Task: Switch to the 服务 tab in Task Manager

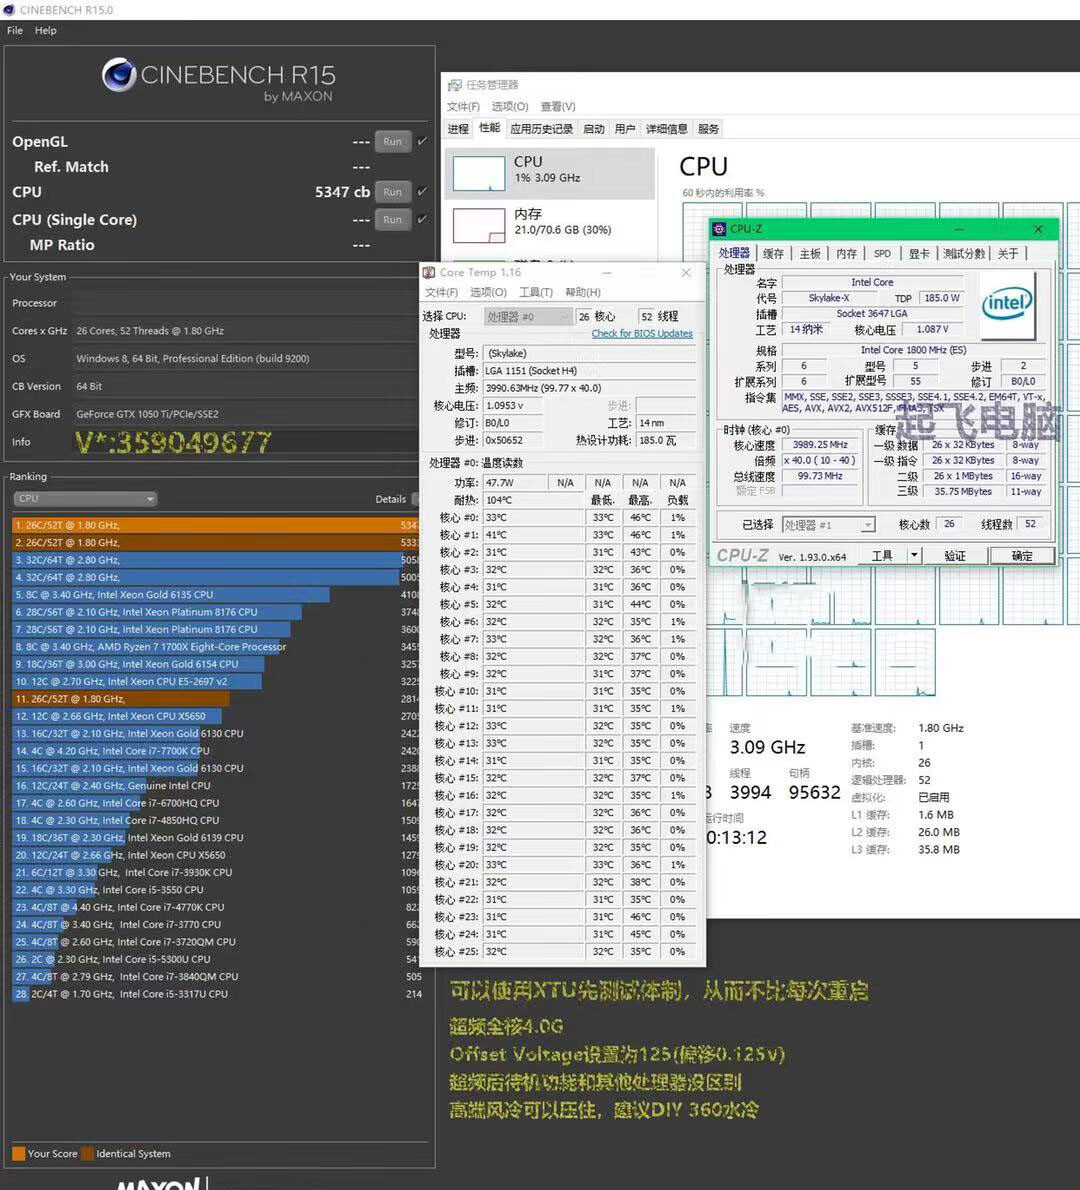Action: pyautogui.click(x=708, y=129)
